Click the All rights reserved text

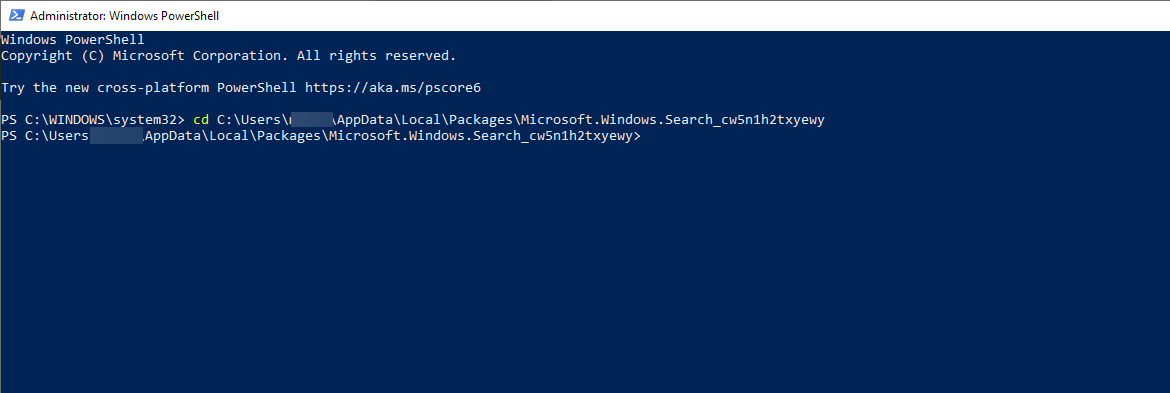[376, 56]
